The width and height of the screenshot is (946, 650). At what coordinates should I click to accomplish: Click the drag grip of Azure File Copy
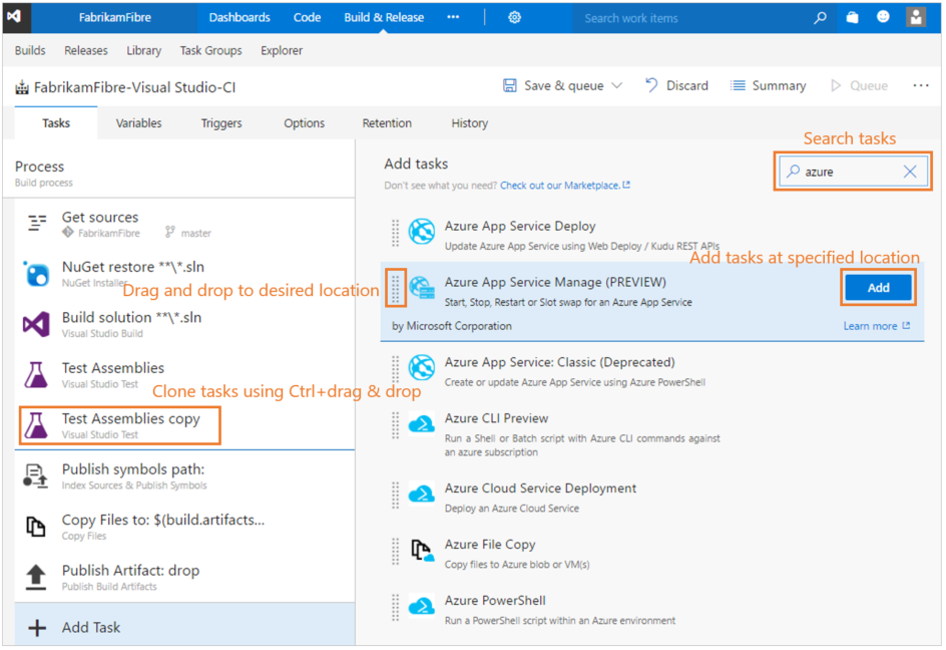click(395, 551)
